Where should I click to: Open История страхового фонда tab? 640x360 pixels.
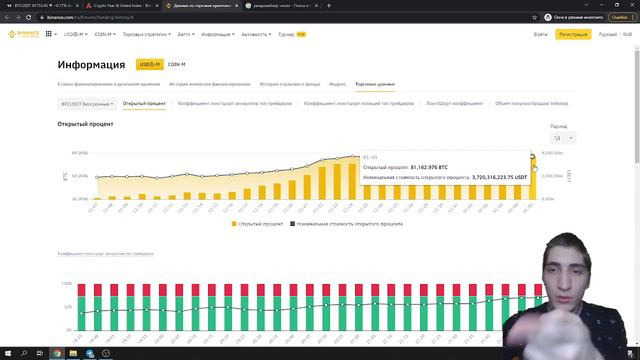(290, 84)
